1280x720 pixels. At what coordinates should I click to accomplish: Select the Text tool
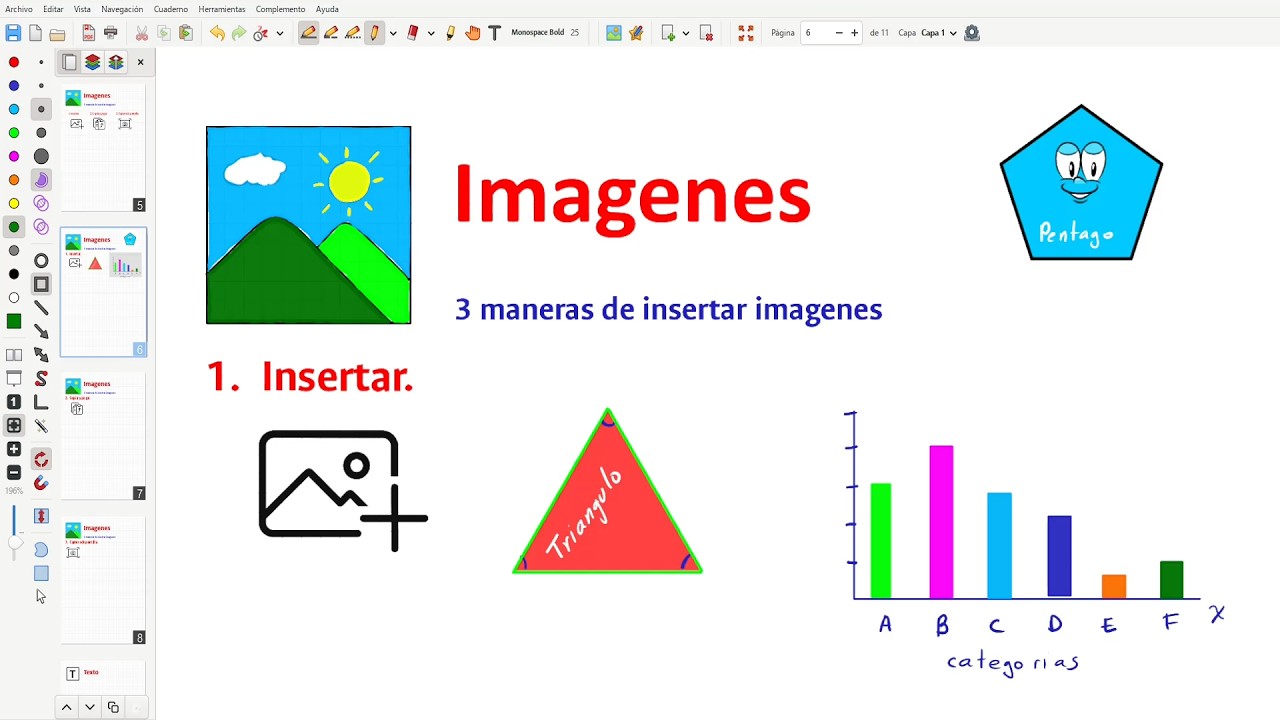494,33
